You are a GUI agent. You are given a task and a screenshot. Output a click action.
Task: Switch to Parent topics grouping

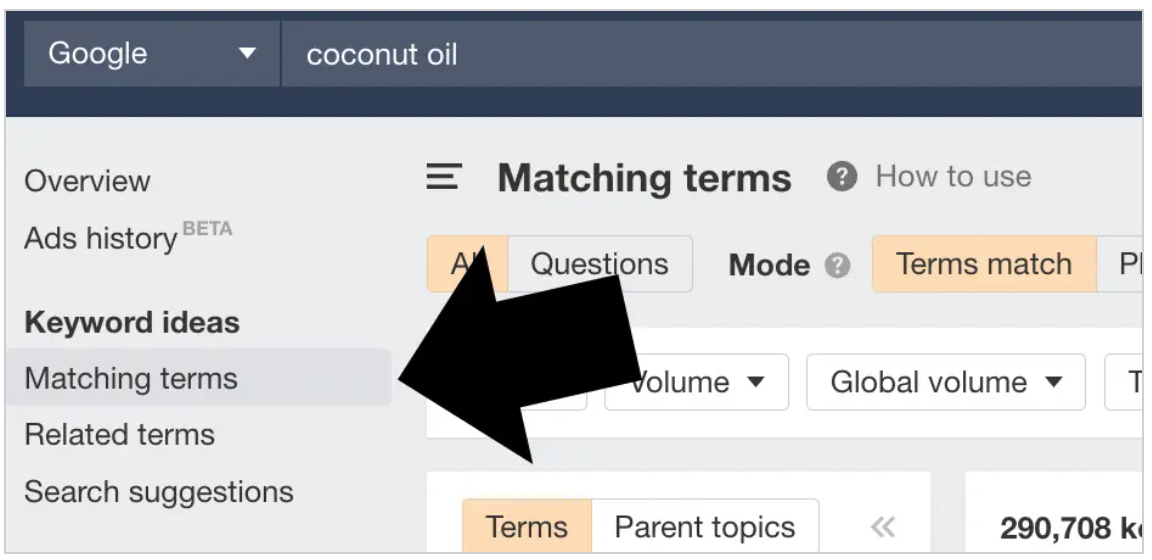[x=705, y=527]
